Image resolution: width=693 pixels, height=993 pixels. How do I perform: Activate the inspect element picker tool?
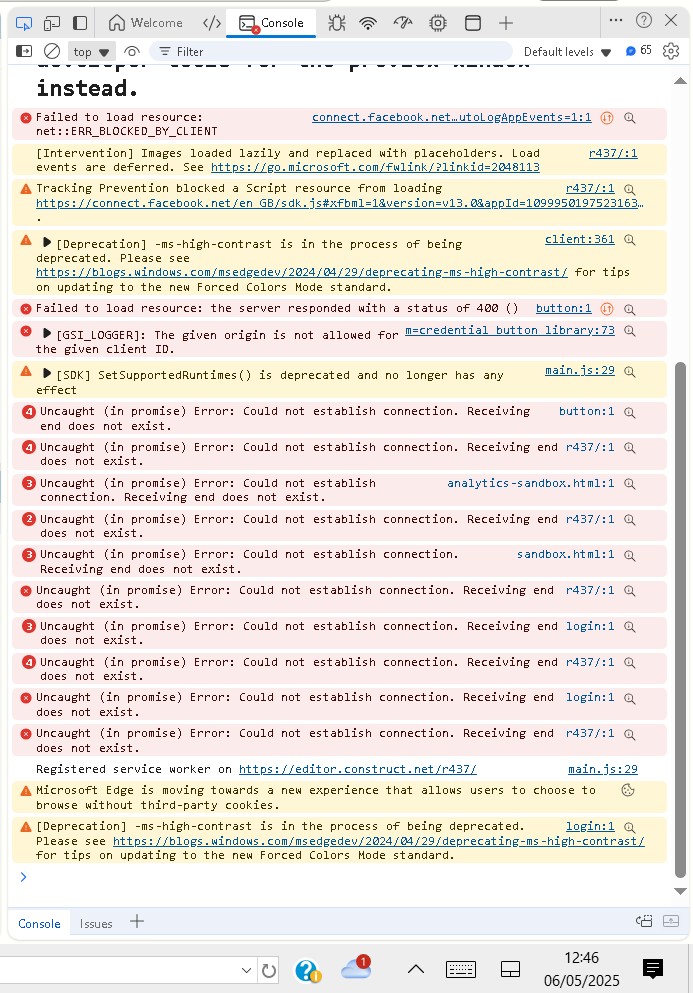click(23, 23)
